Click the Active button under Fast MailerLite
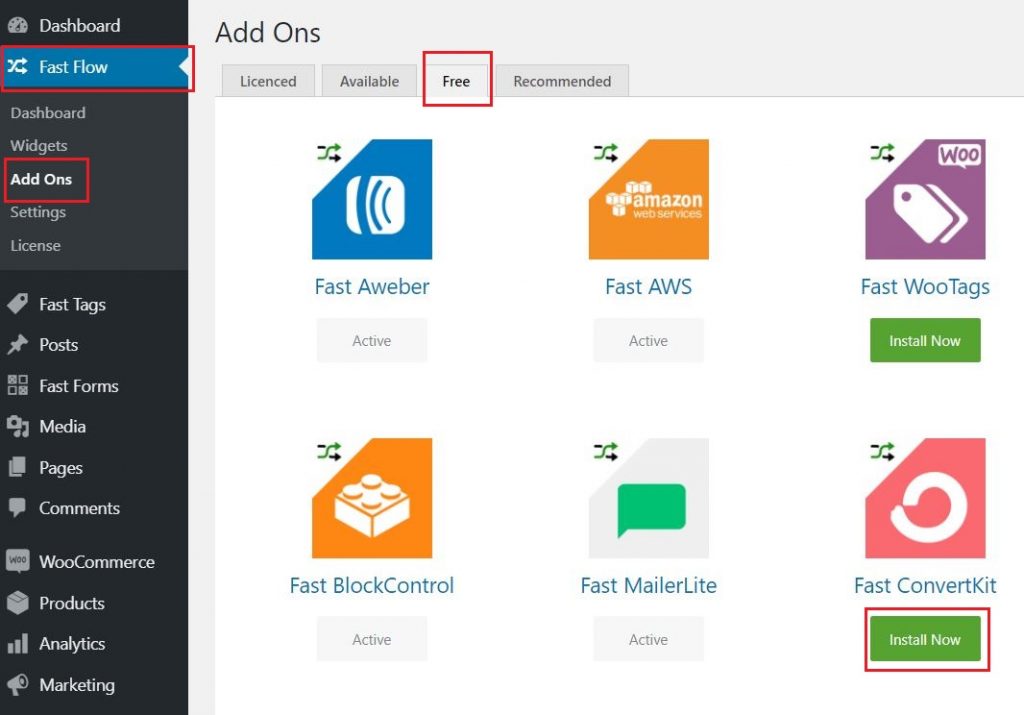Screen dimensions: 1024x715 click(648, 639)
